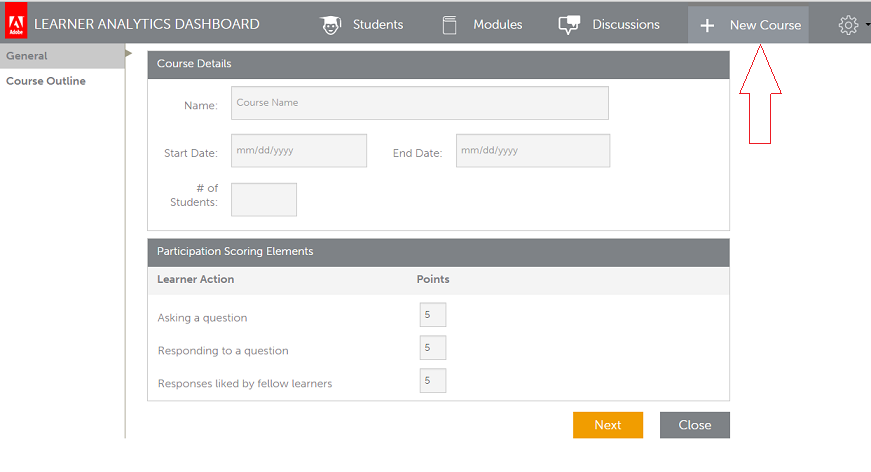The height and width of the screenshot is (472, 871).
Task: Go to the Discussions menu
Action: click(x=625, y=25)
